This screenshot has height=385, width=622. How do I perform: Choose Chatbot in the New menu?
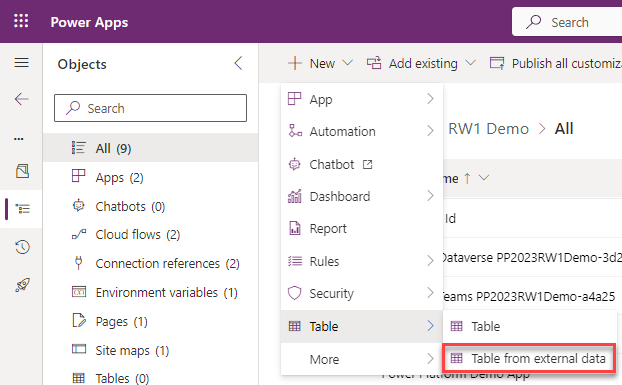coord(361,164)
